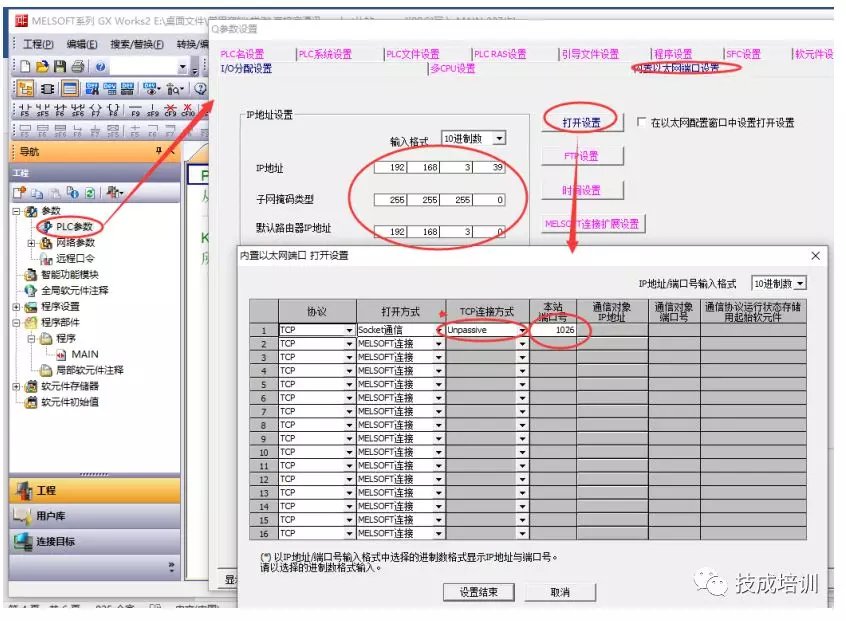This screenshot has width=846, height=621.
Task: Pin the 导航 navigation panel
Action: click(157, 151)
